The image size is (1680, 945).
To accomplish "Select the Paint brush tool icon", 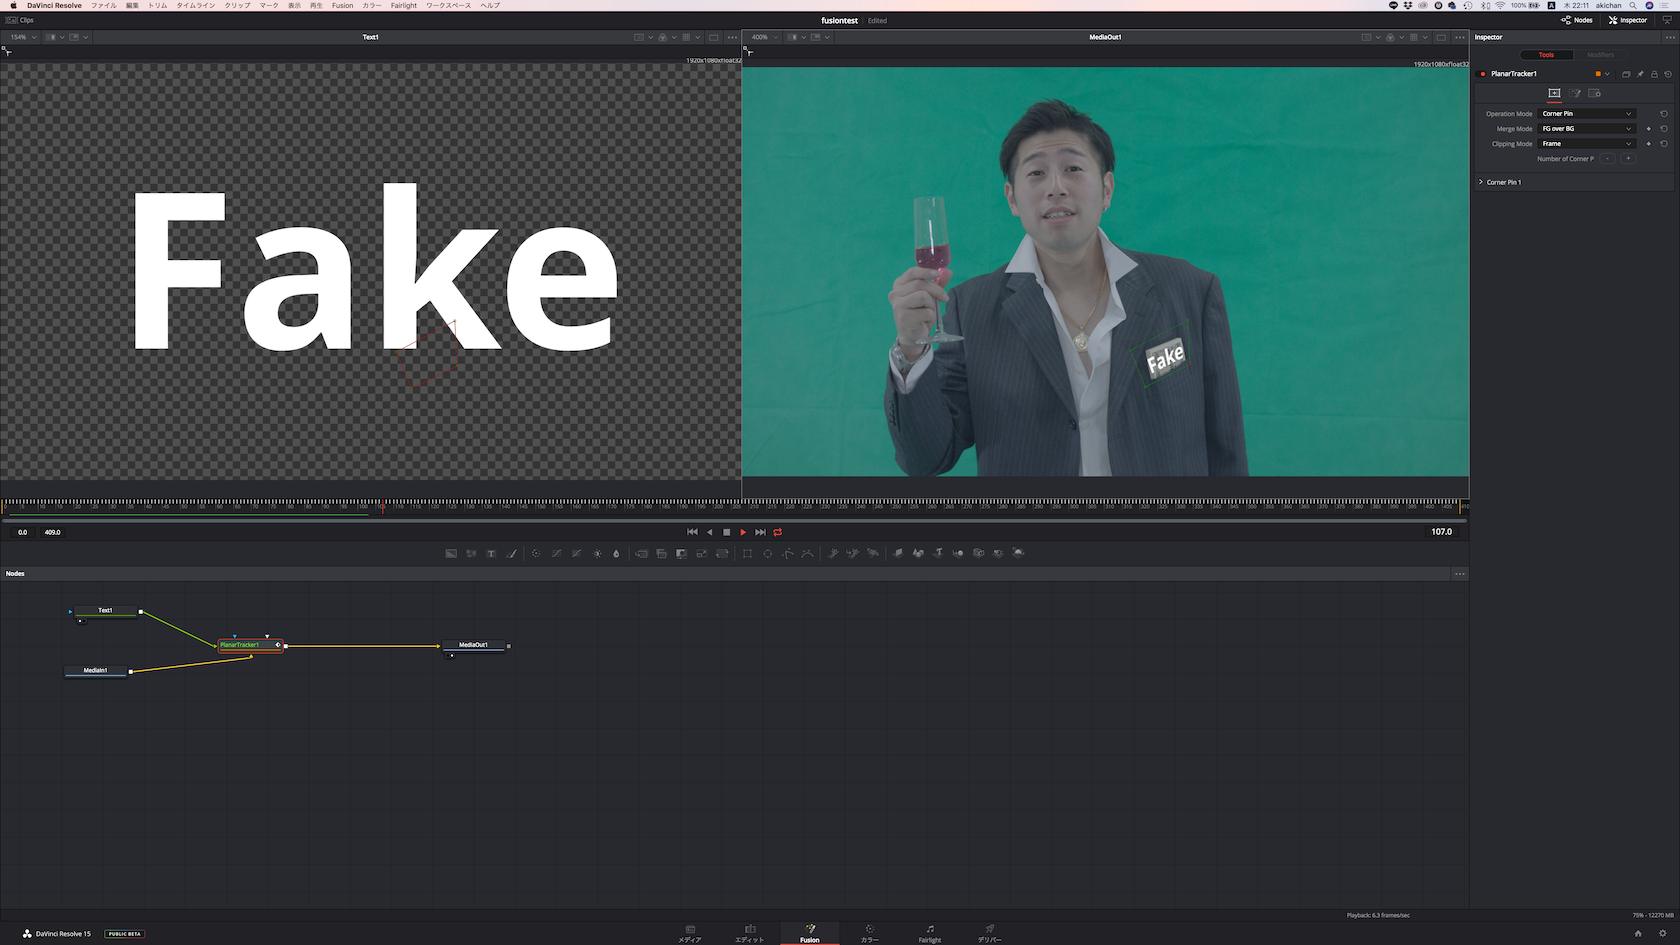I will [x=512, y=553].
